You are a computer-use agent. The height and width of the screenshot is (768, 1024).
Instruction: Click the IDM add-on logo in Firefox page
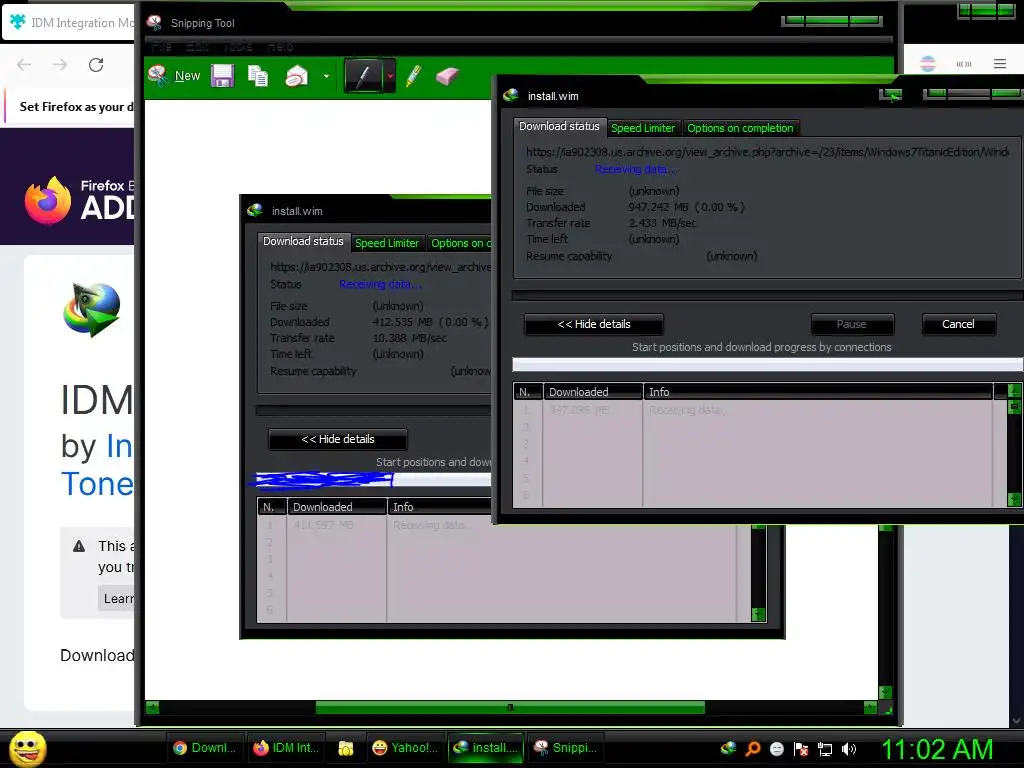[x=92, y=310]
